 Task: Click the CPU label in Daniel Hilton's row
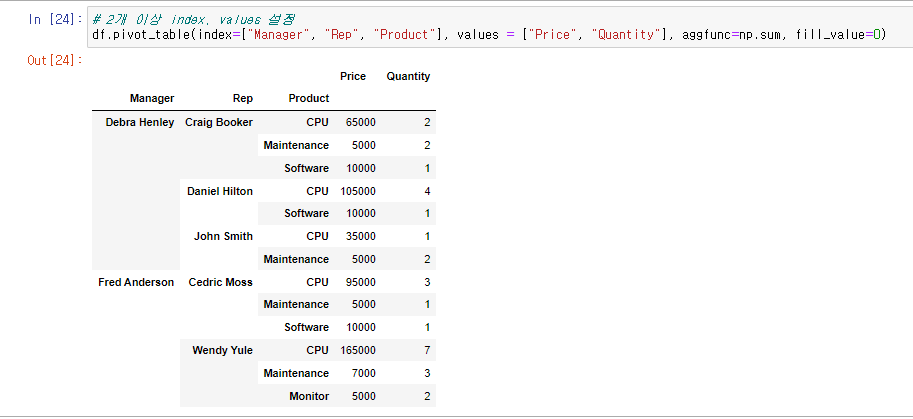pyautogui.click(x=317, y=191)
